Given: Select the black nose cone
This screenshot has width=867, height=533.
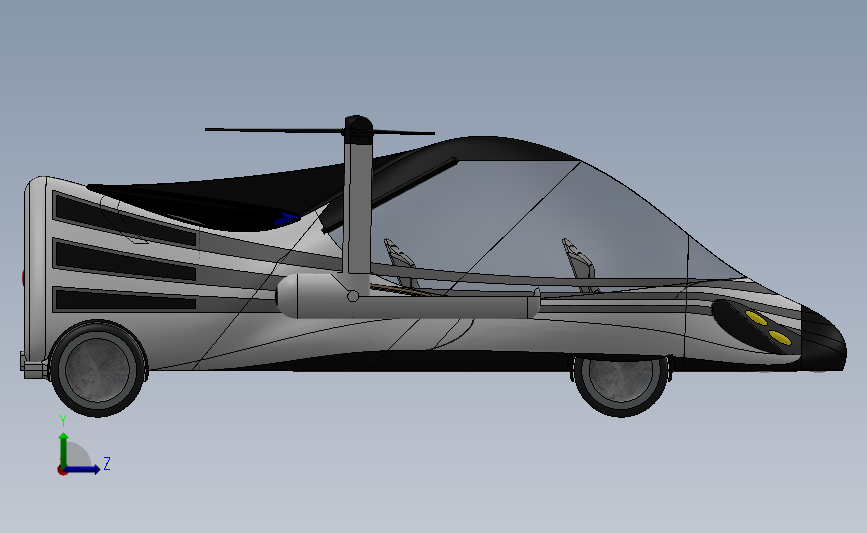Looking at the screenshot, I should pyautogui.click(x=823, y=339).
